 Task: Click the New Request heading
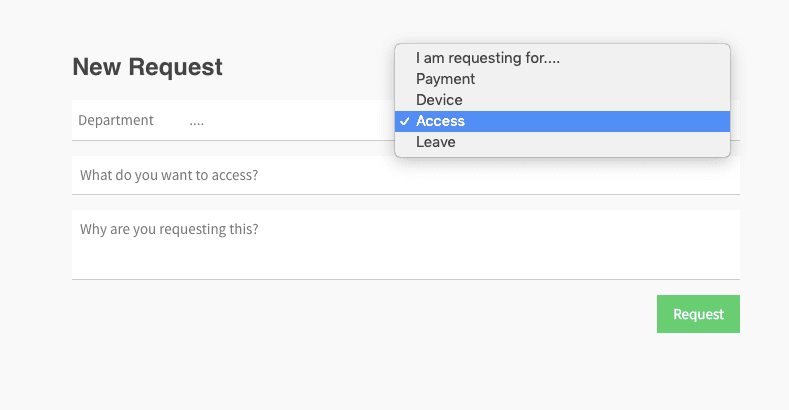pos(148,68)
